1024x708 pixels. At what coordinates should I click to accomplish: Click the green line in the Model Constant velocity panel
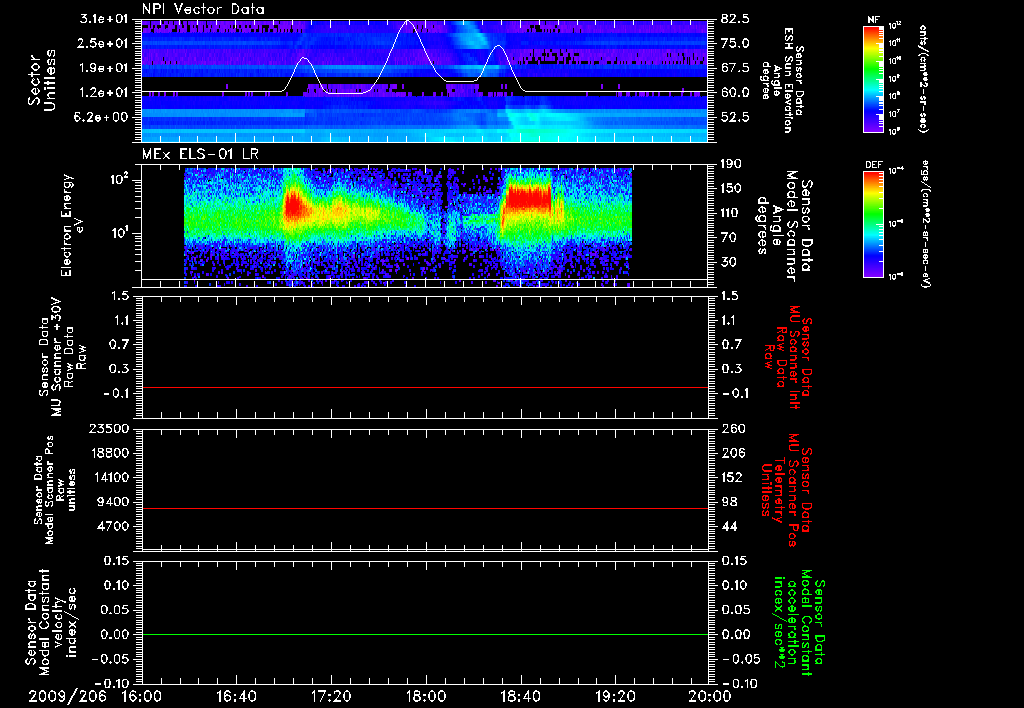point(425,634)
